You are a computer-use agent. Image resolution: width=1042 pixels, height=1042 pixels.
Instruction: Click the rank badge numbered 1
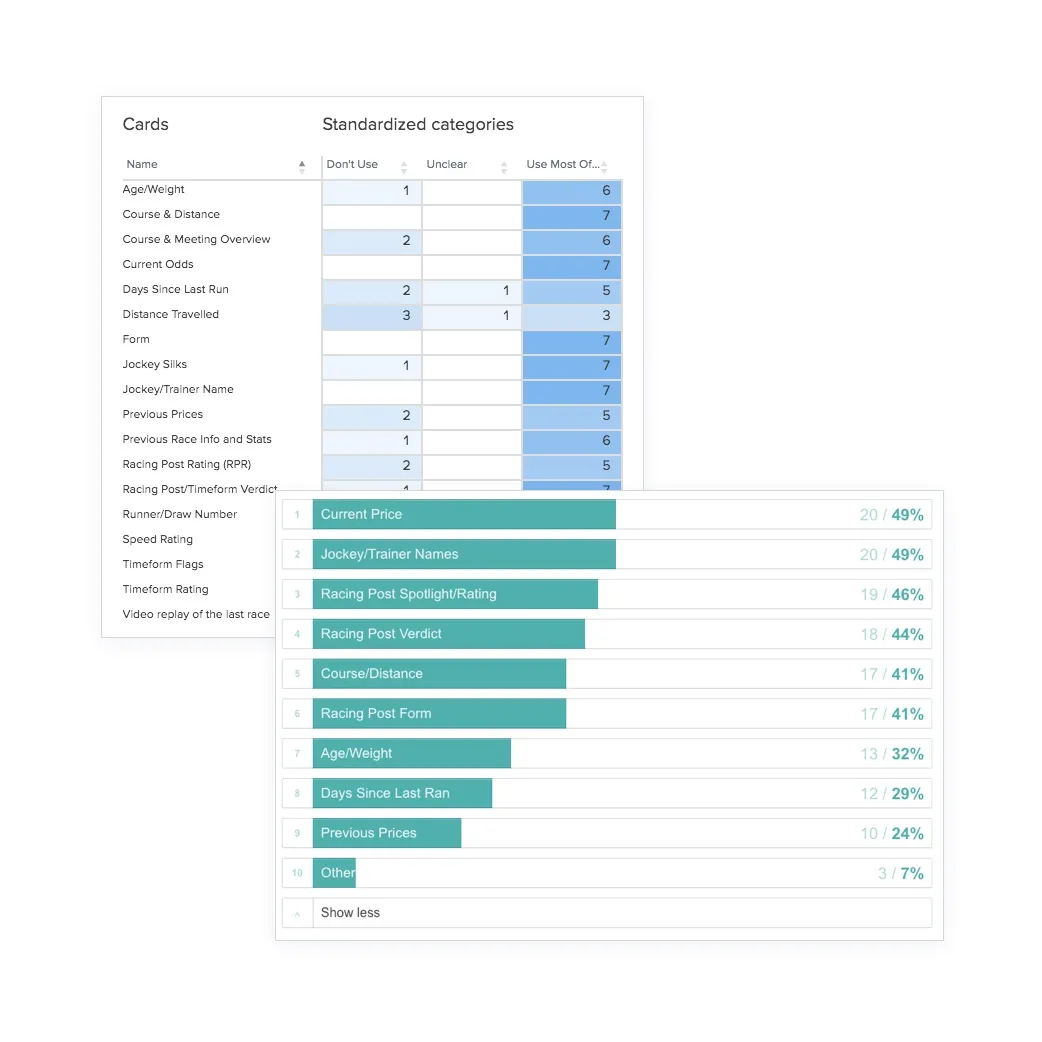click(x=297, y=514)
